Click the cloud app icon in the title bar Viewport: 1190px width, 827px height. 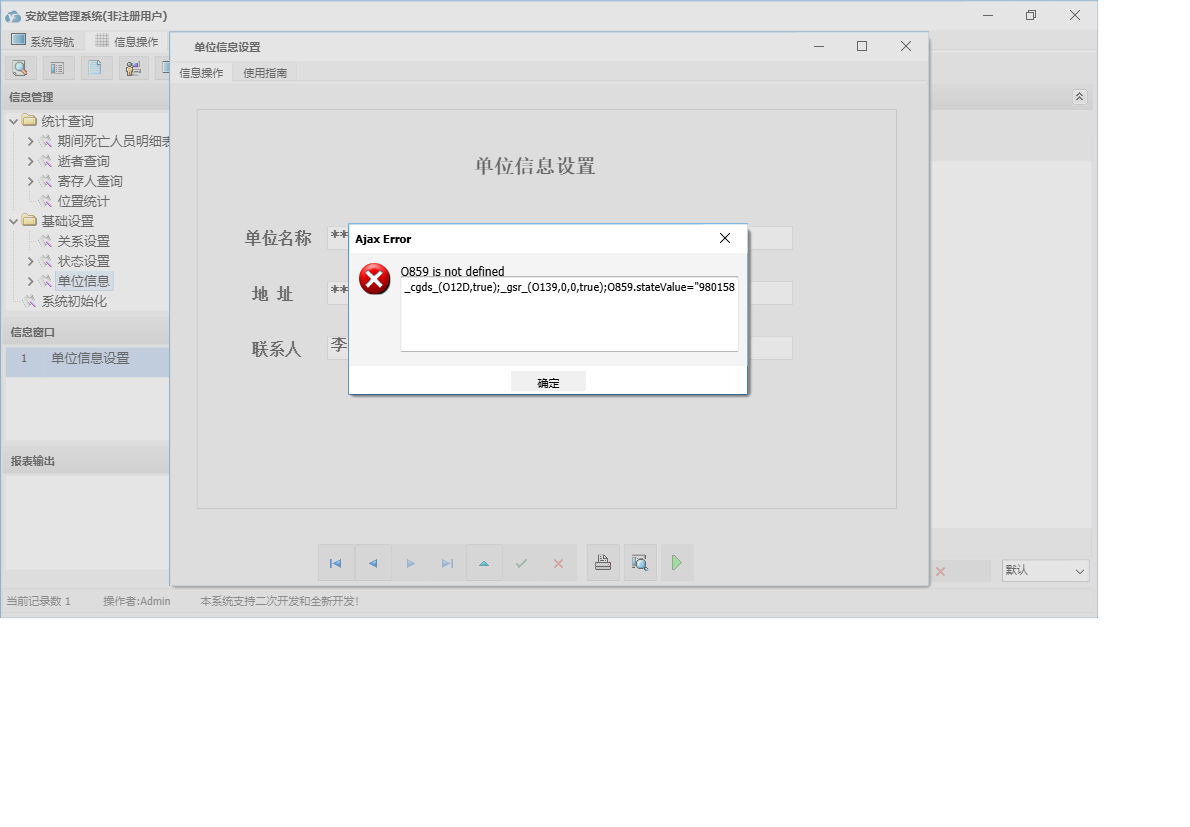13,16
